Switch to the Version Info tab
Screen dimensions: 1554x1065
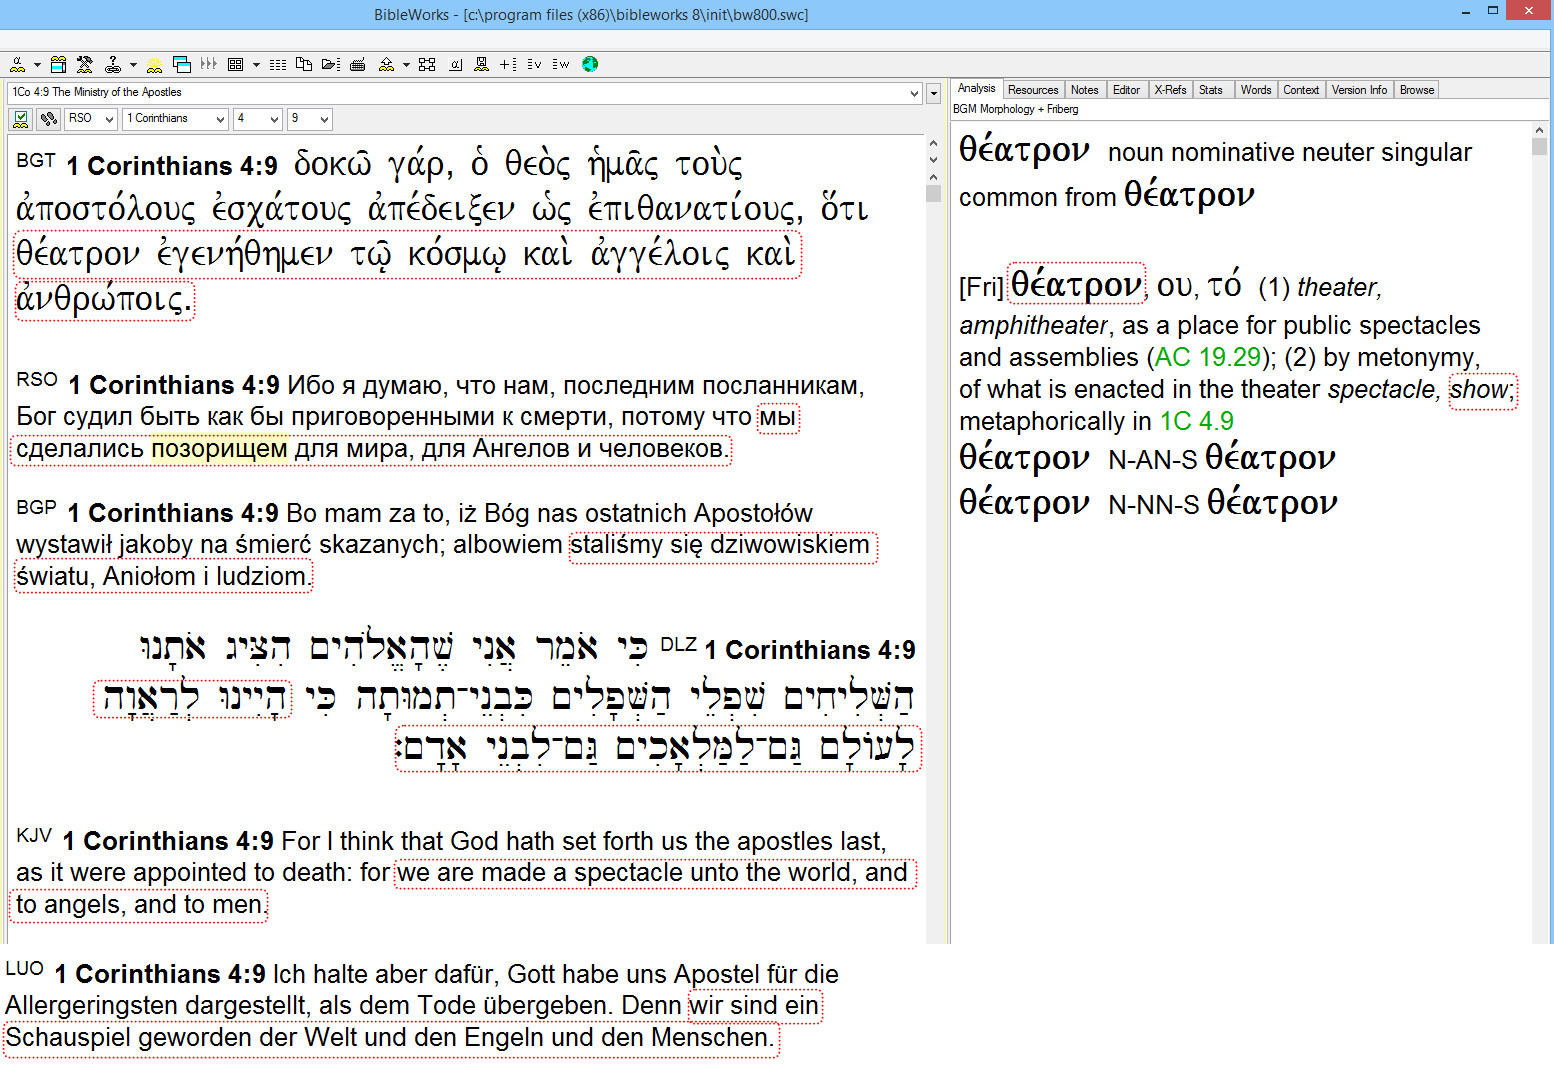pyautogui.click(x=1360, y=90)
